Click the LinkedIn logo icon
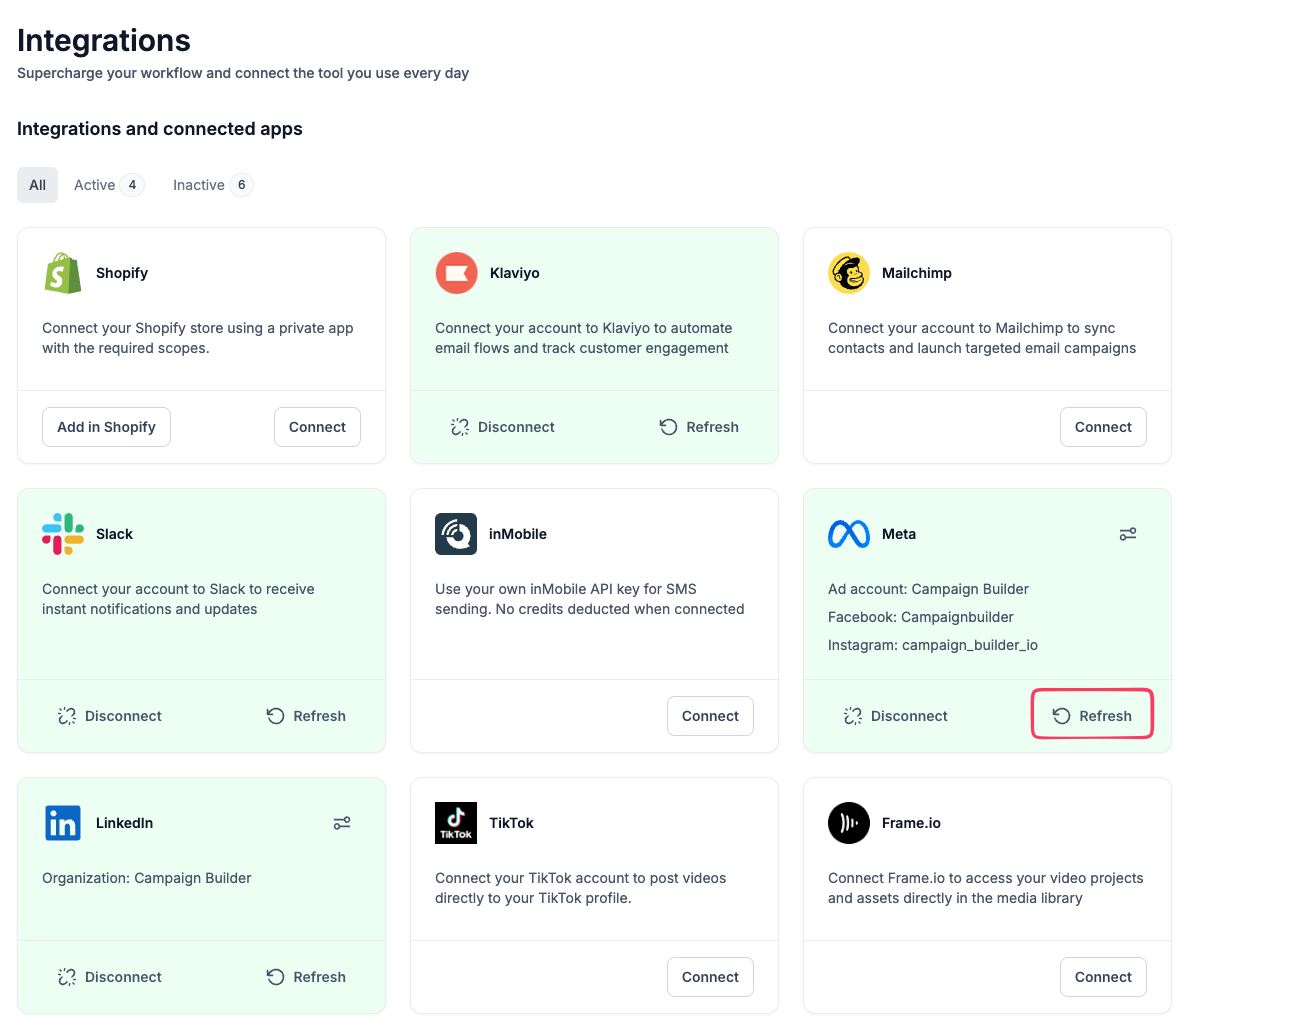Screen dimensions: 1310x1035 (x=63, y=823)
